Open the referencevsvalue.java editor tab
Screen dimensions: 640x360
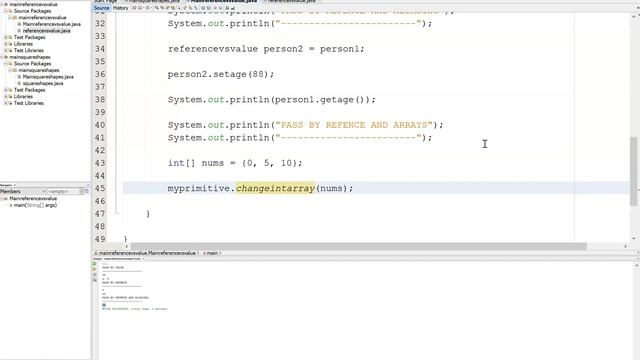pos(291,1)
